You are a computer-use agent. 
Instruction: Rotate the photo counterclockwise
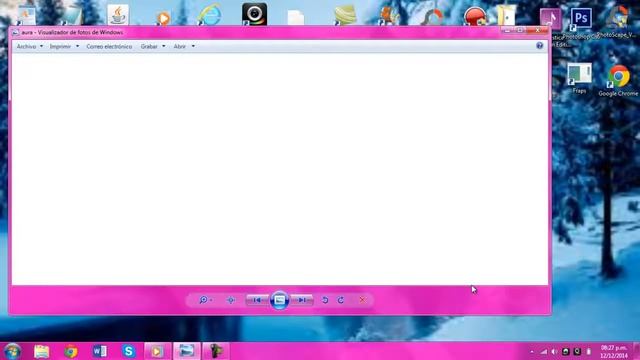[x=325, y=300]
